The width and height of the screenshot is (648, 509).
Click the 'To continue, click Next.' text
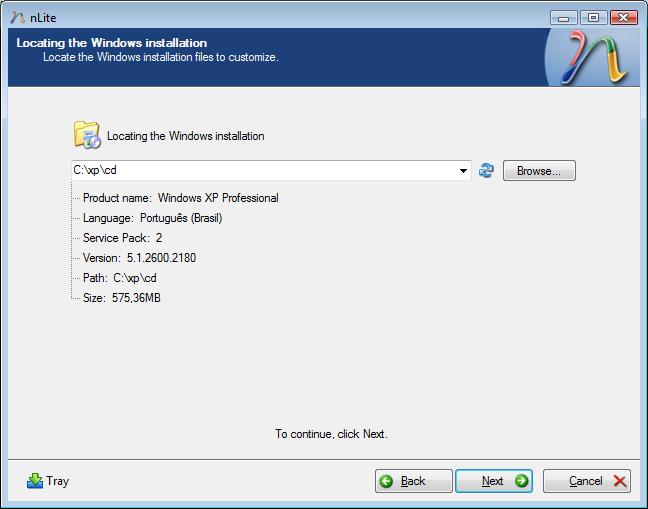(x=331, y=434)
